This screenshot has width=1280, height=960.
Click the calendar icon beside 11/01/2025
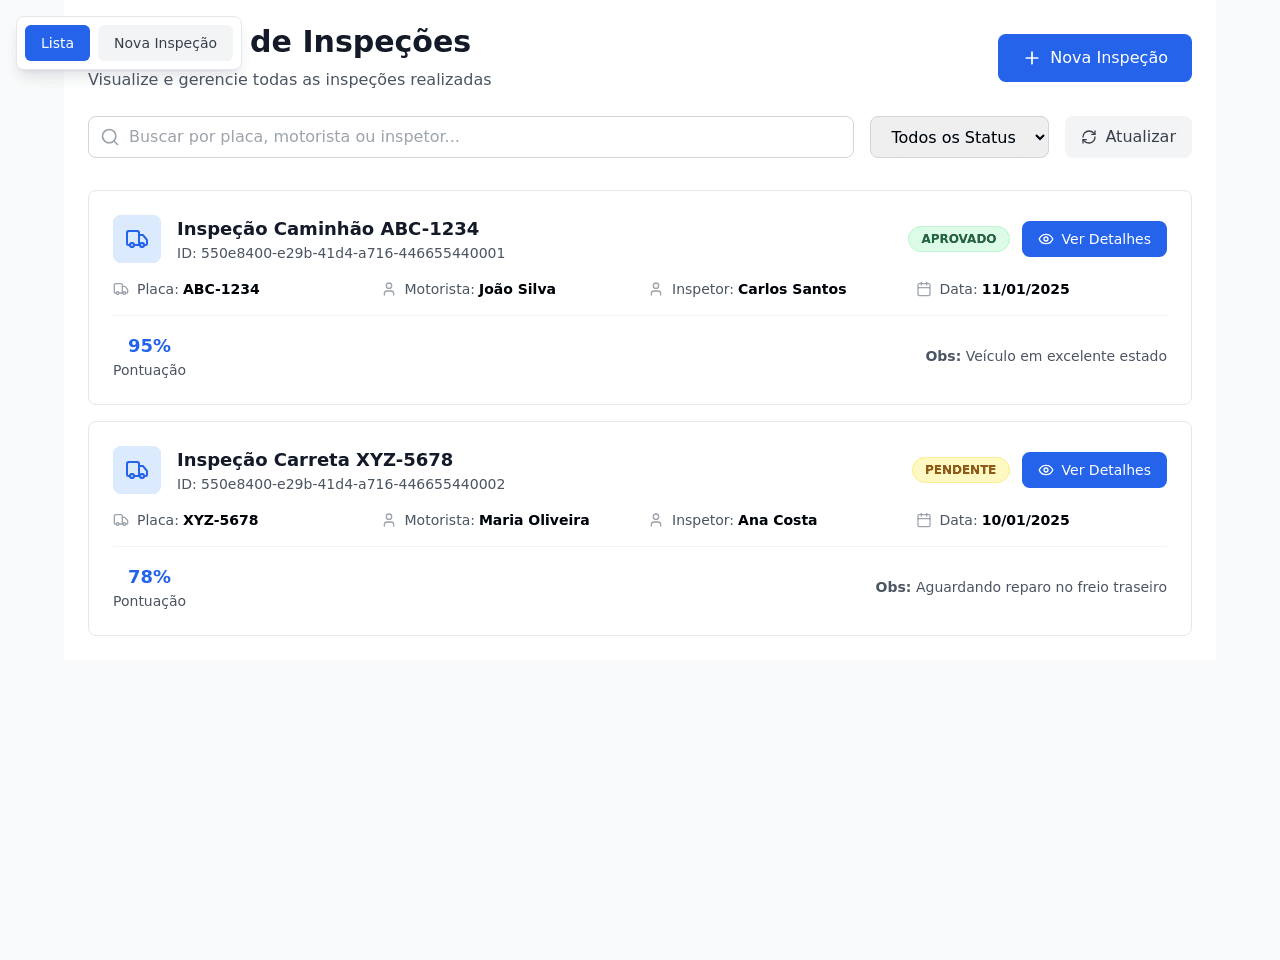tap(924, 289)
